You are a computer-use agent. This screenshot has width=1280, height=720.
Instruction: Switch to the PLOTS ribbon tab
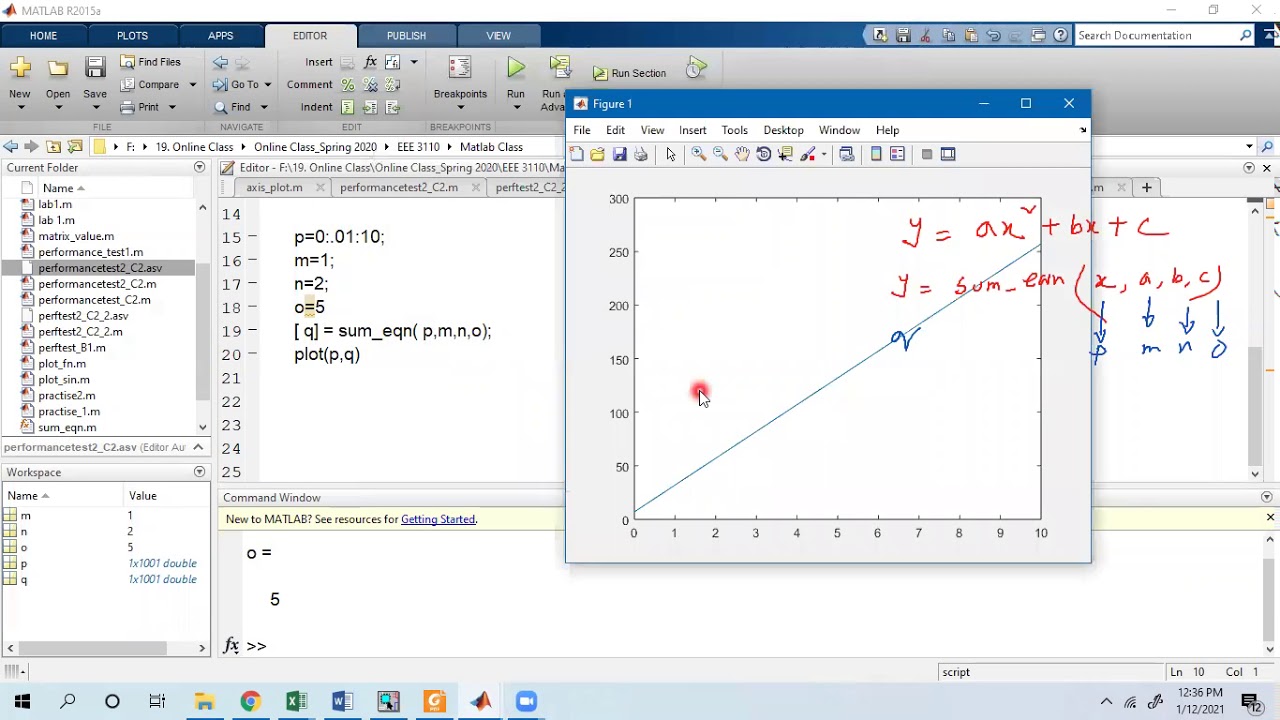pyautogui.click(x=132, y=35)
